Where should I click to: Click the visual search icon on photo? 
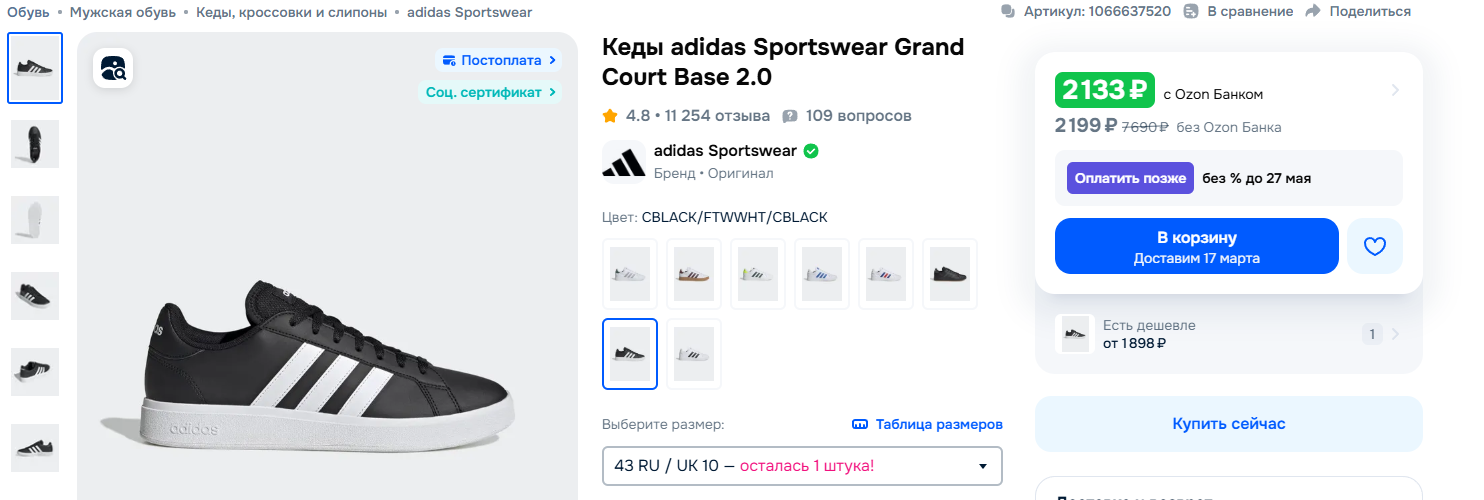113,68
